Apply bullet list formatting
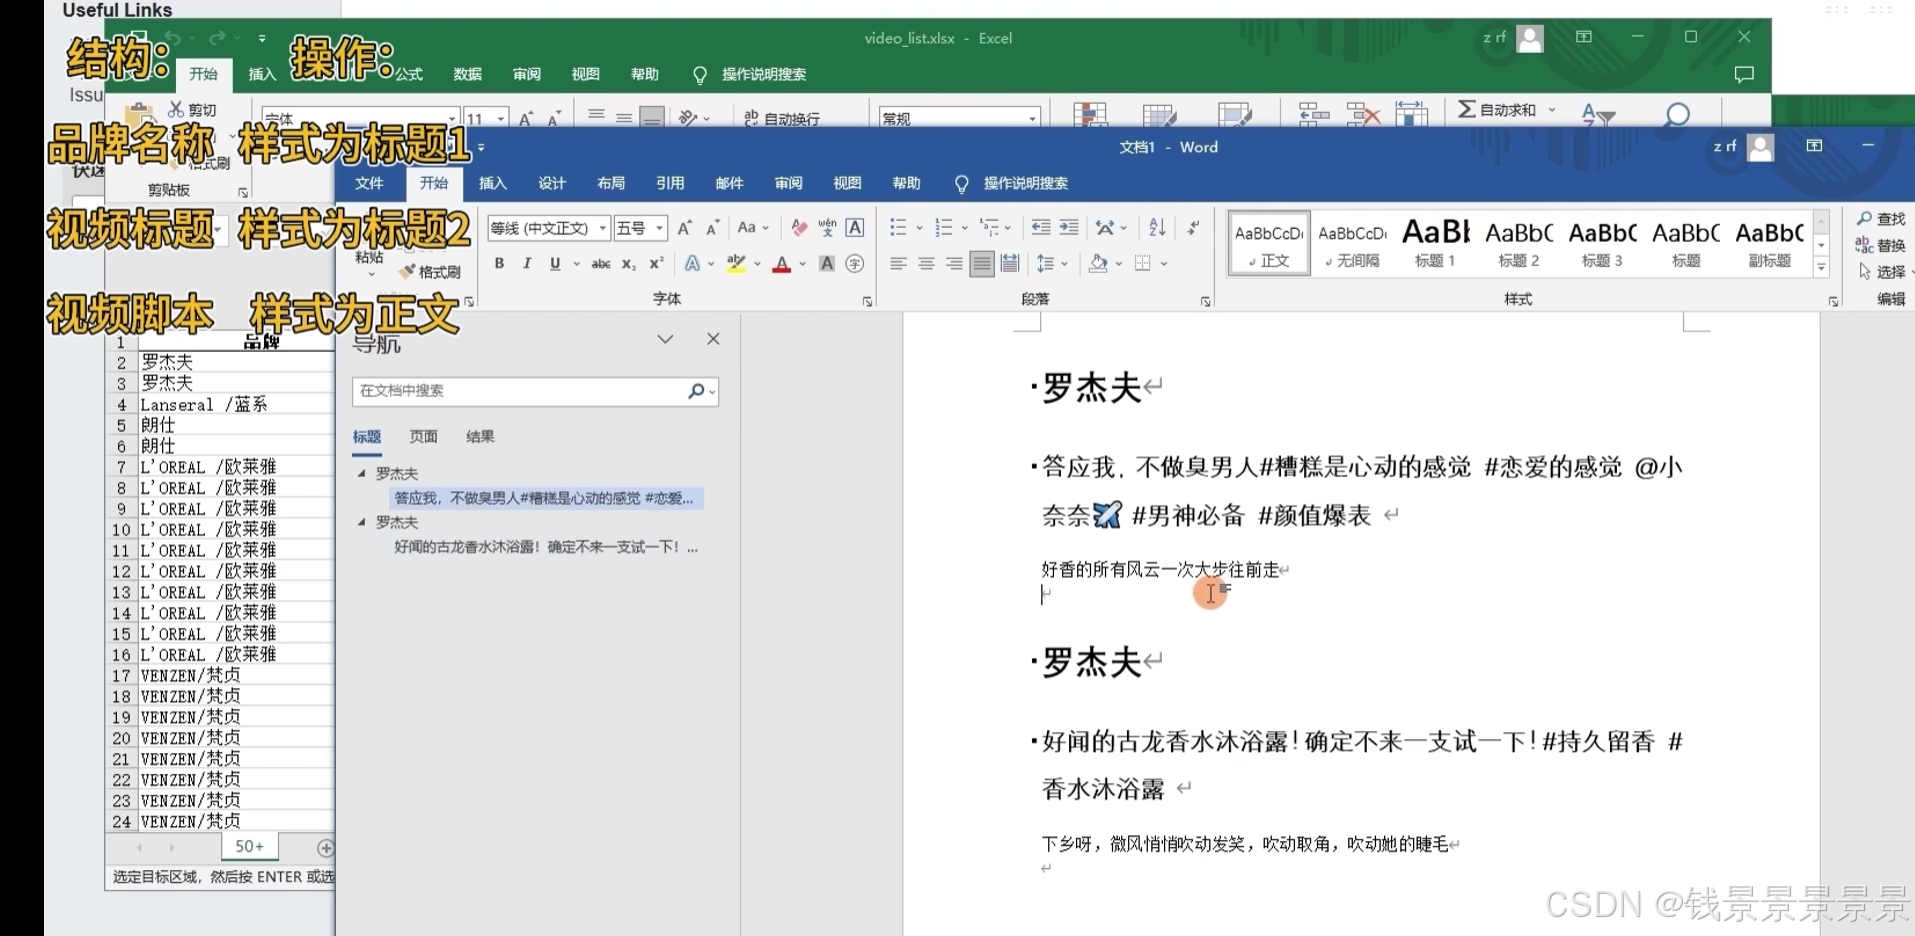This screenshot has height=936, width=1915. pyautogui.click(x=898, y=228)
